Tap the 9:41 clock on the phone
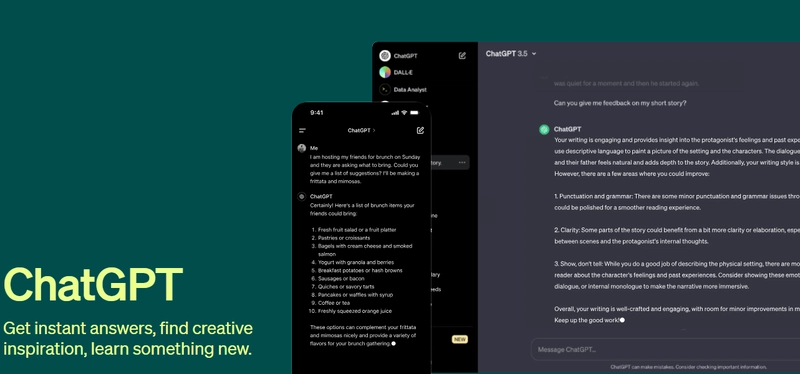 (317, 113)
